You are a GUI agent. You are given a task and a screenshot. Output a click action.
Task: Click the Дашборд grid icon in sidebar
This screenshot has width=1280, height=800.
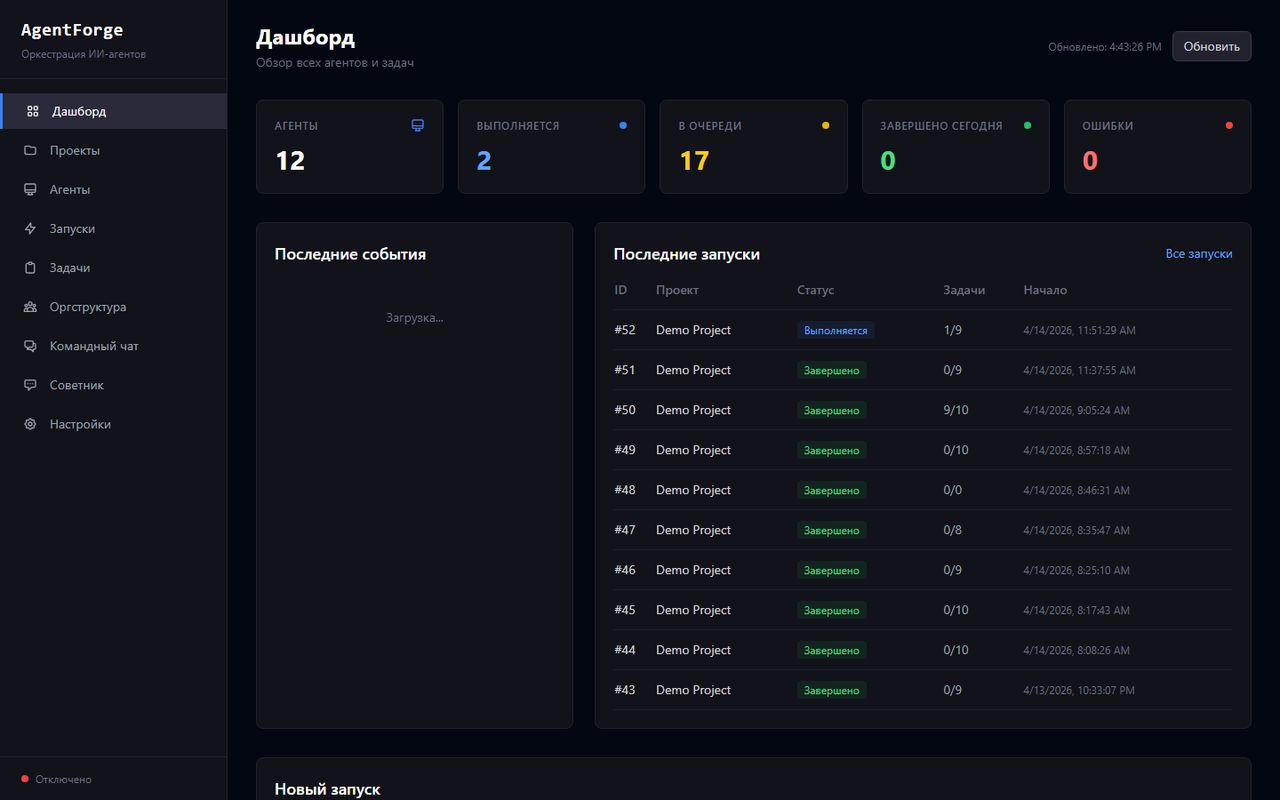[33, 111]
